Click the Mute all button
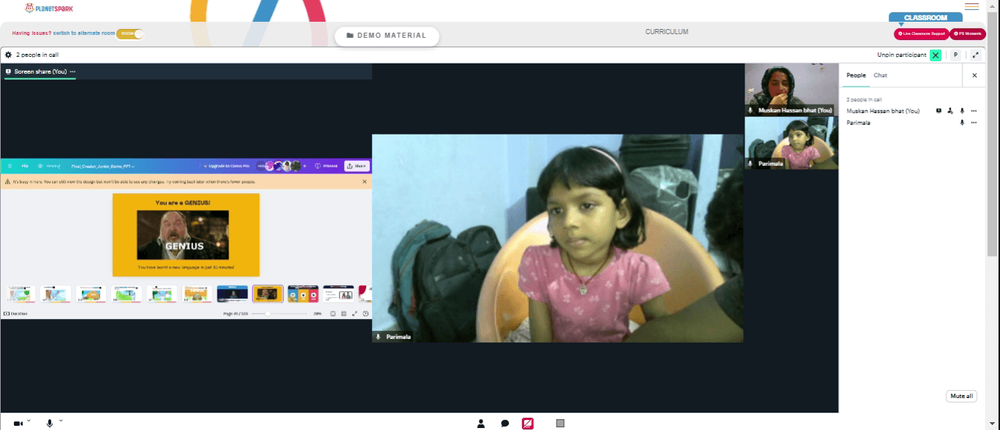 pyautogui.click(x=961, y=396)
